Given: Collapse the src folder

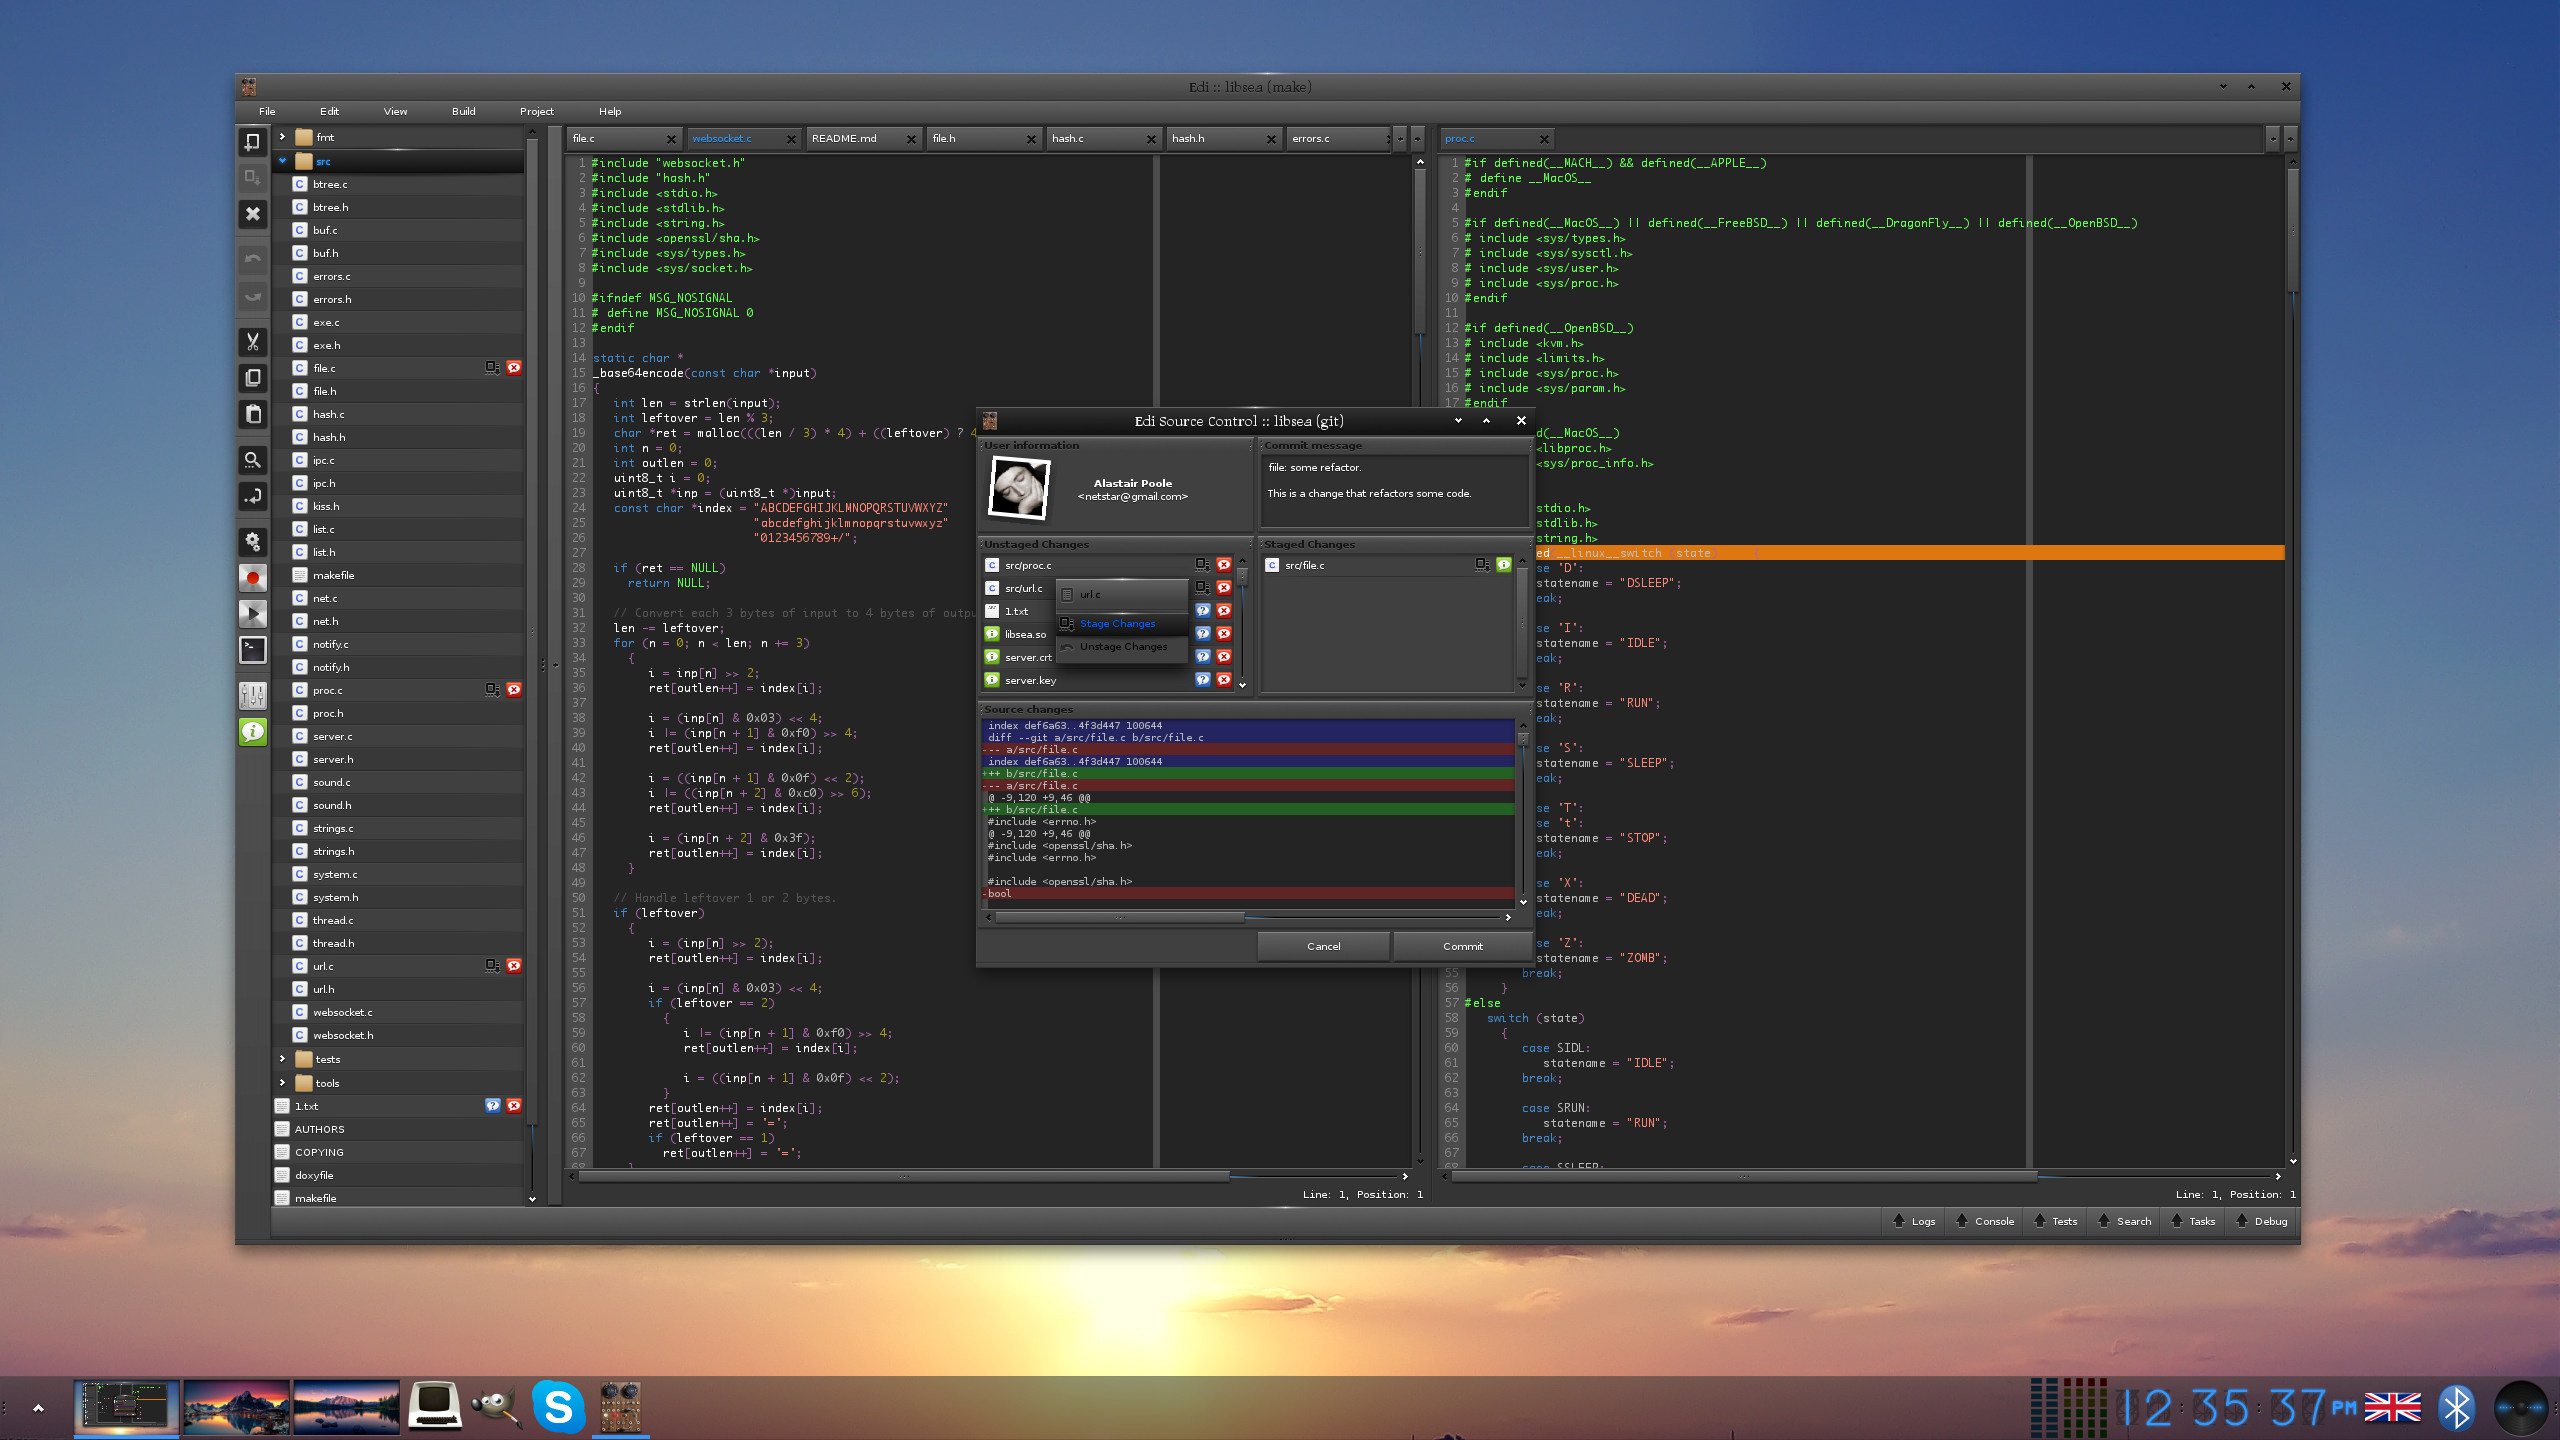Looking at the screenshot, I should (x=283, y=161).
